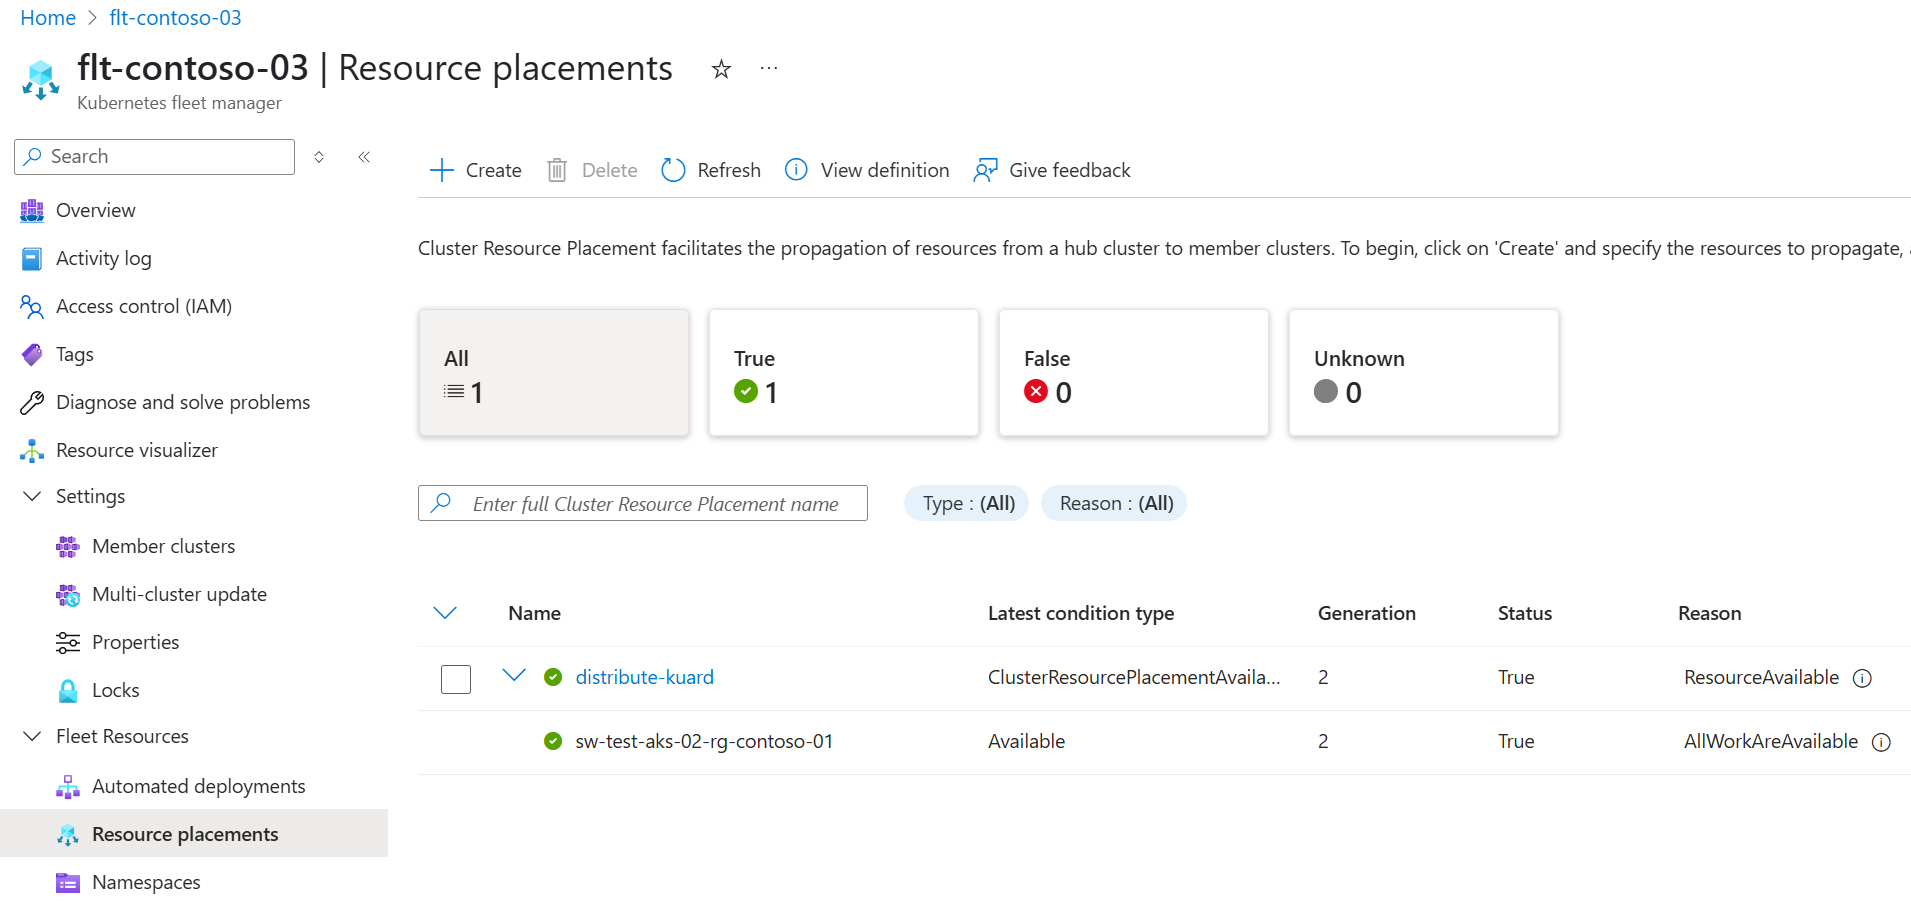Screen dimensions: 1911x904
Task: Click the Resource visualizer icon
Action: [x=32, y=450]
